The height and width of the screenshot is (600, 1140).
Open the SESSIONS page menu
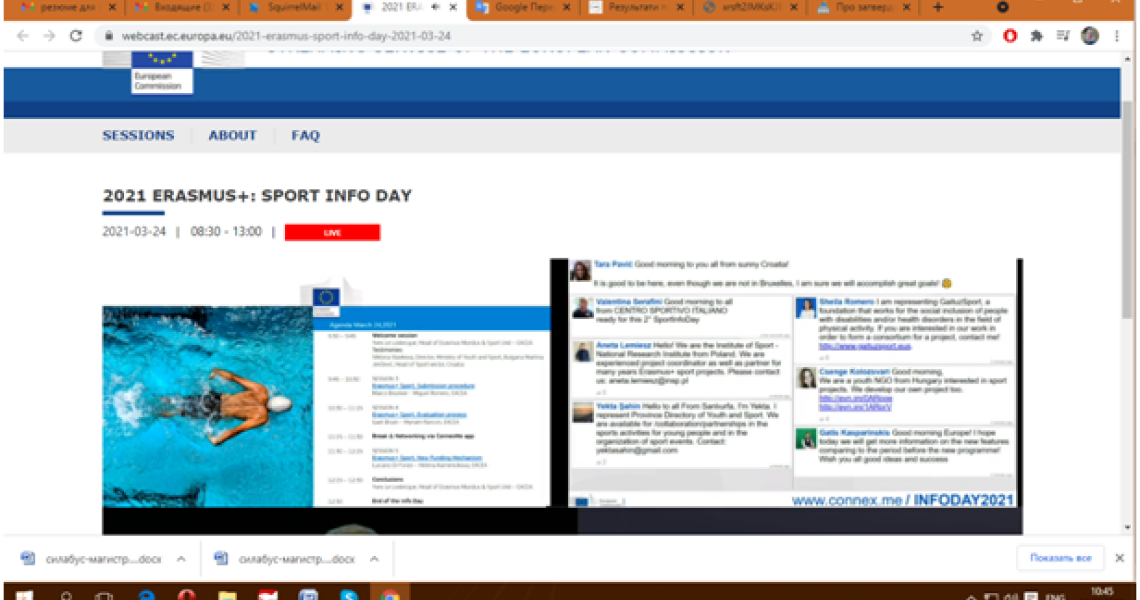pos(138,135)
